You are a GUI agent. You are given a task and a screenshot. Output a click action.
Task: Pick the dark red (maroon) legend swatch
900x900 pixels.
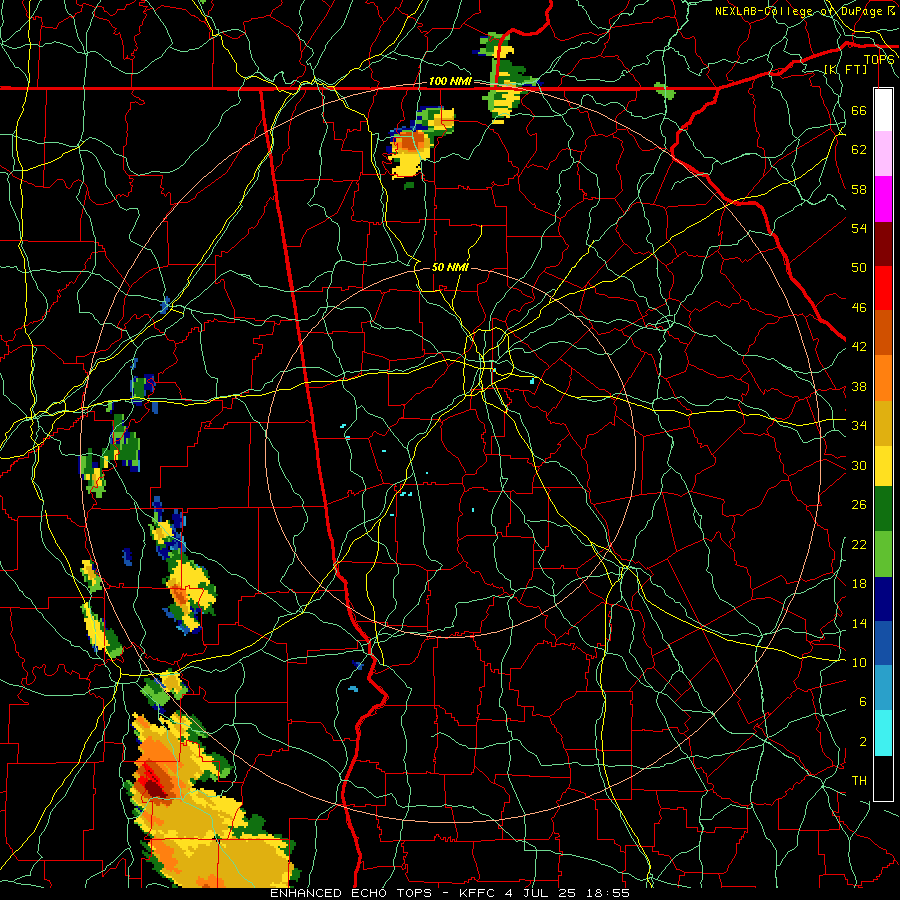883,243
